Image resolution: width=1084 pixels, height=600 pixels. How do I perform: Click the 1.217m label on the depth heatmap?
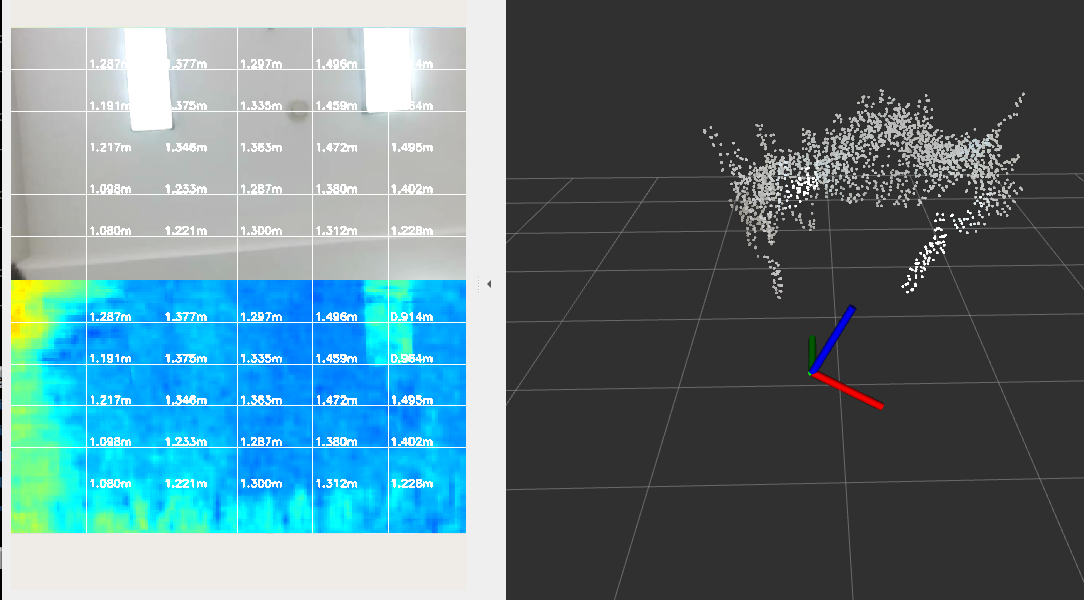(110, 401)
